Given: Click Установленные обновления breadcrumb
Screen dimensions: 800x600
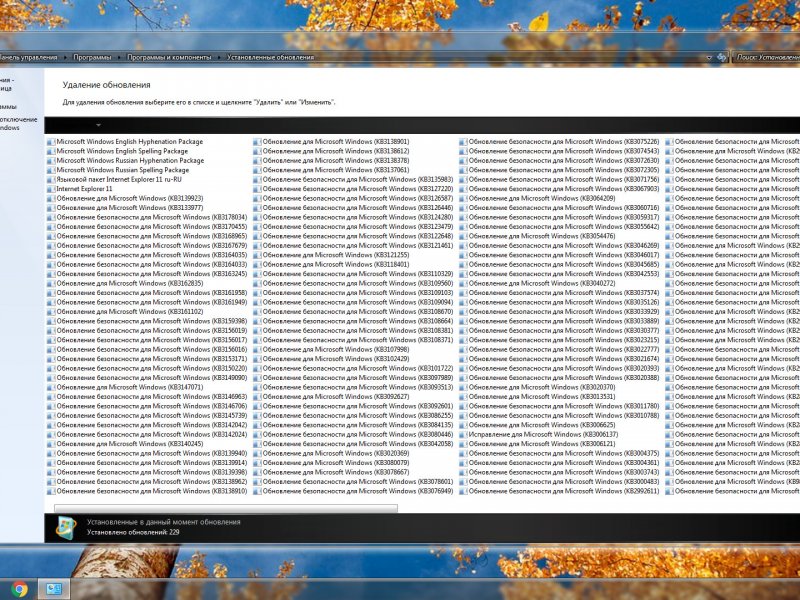Looking at the screenshot, I should pyautogui.click(x=270, y=57).
